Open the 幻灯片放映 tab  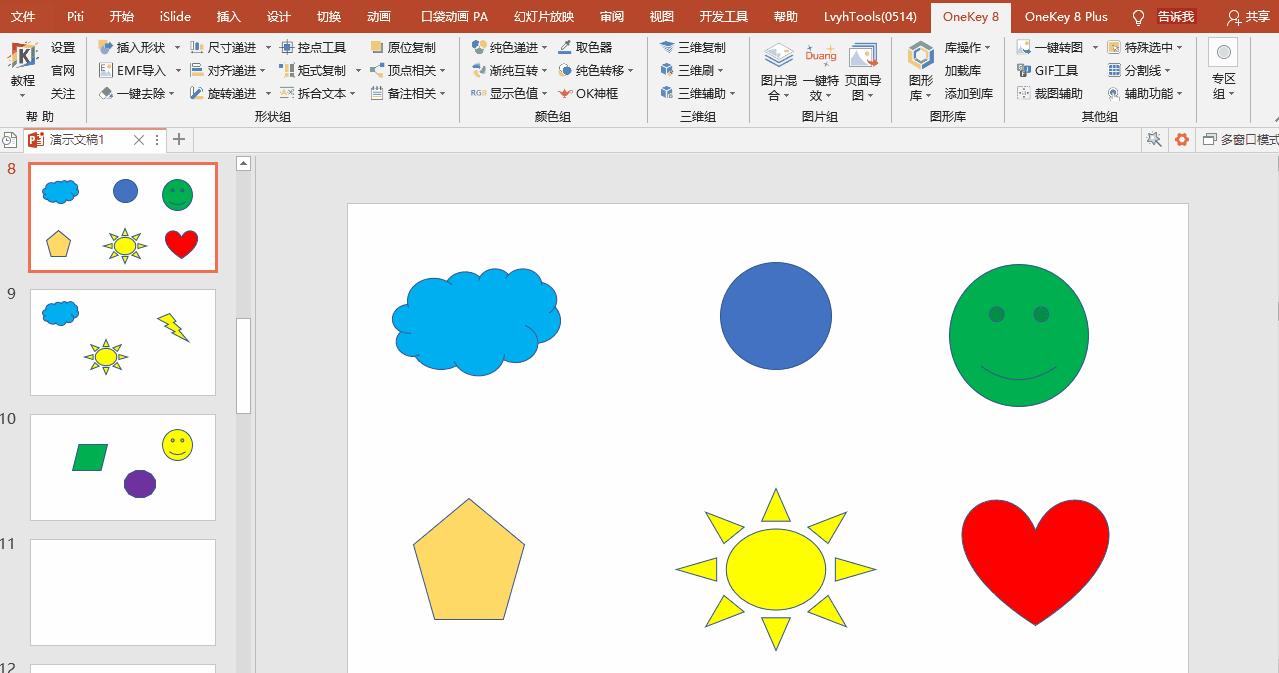(544, 16)
